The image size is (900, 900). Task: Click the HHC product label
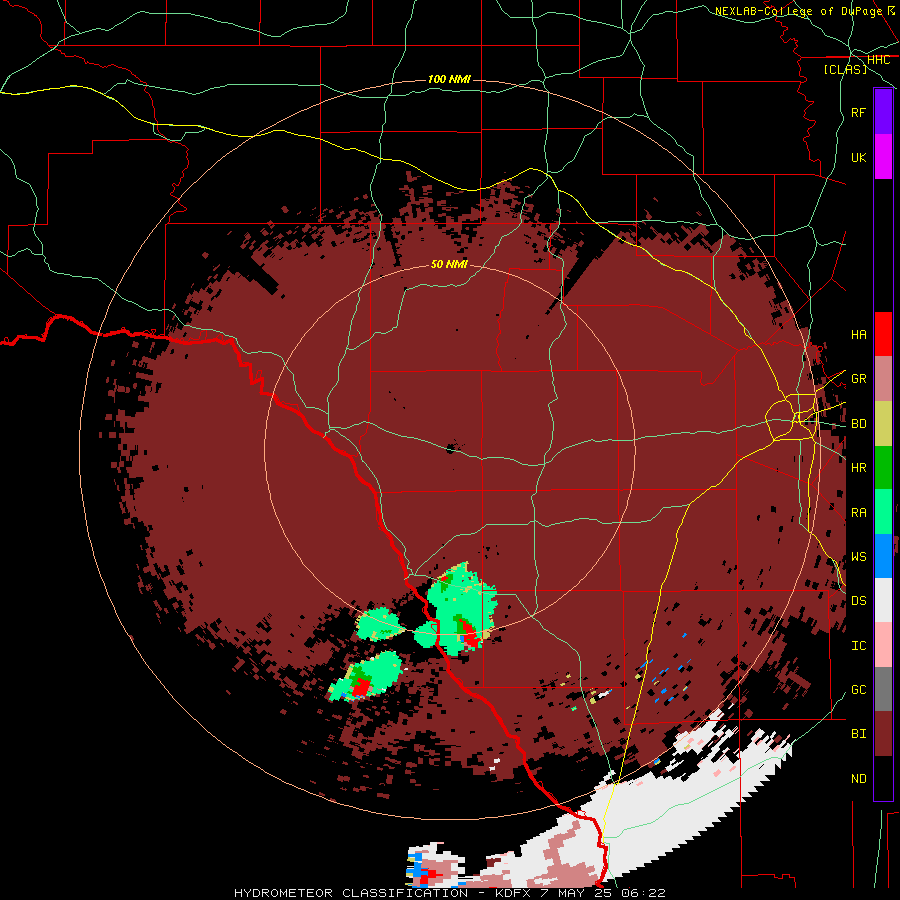tap(878, 60)
